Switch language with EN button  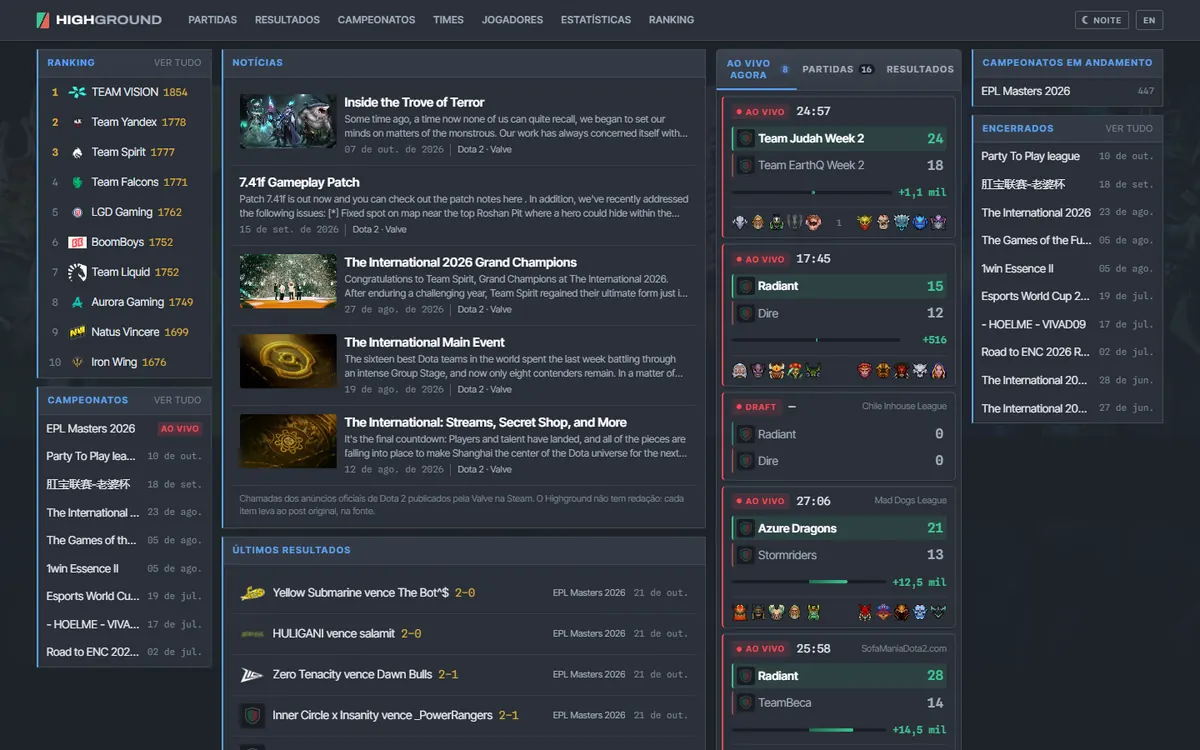[1149, 20]
